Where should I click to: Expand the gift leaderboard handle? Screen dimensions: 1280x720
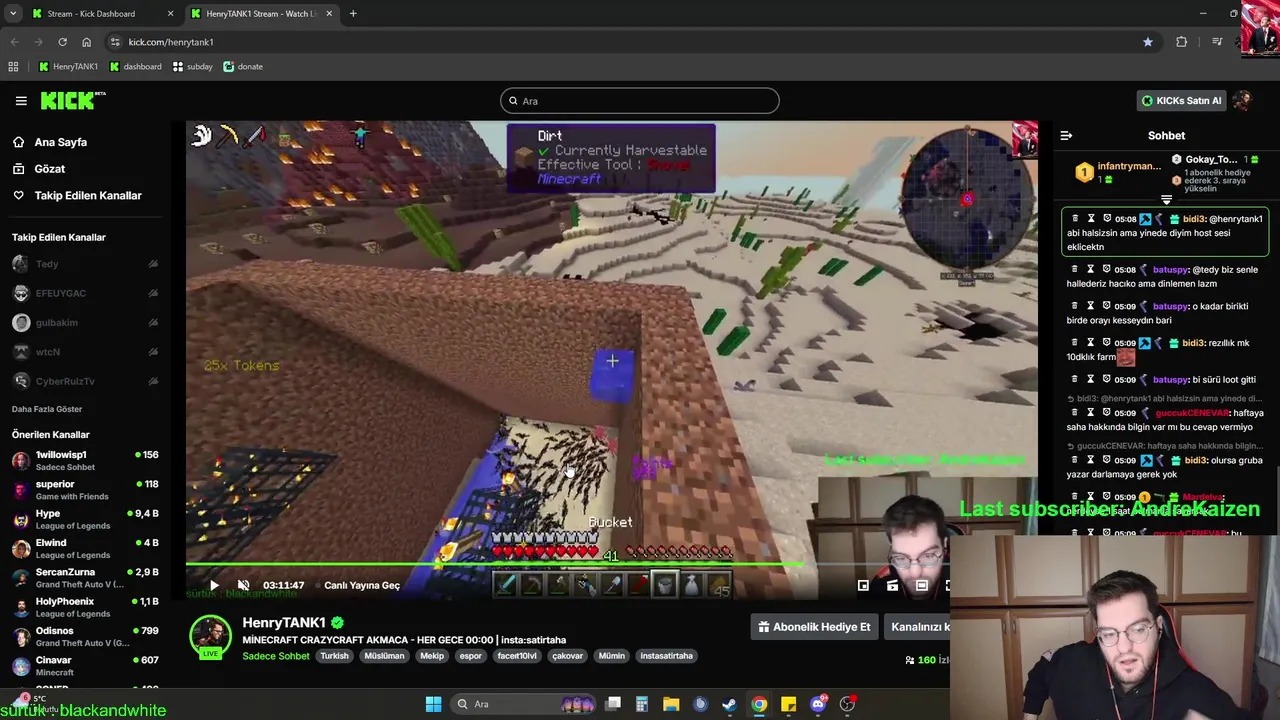pos(1166,200)
